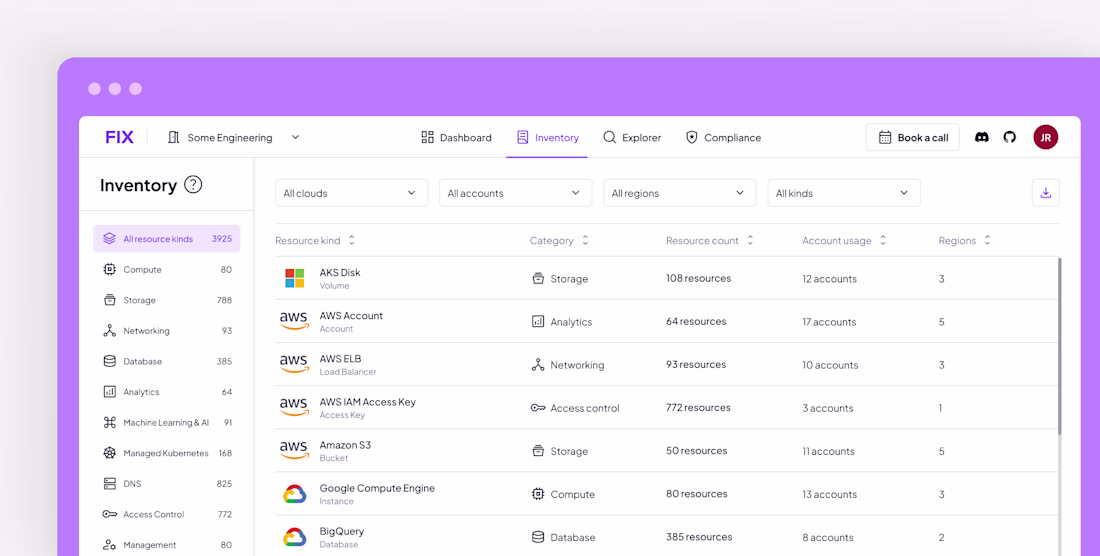Click the Machine Learning & AI icon

tap(109, 423)
